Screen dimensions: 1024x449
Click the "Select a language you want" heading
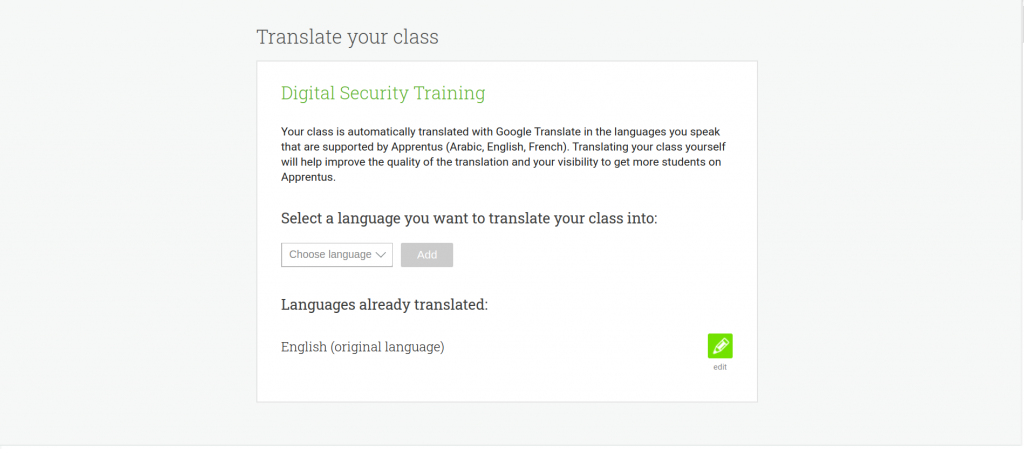point(469,218)
